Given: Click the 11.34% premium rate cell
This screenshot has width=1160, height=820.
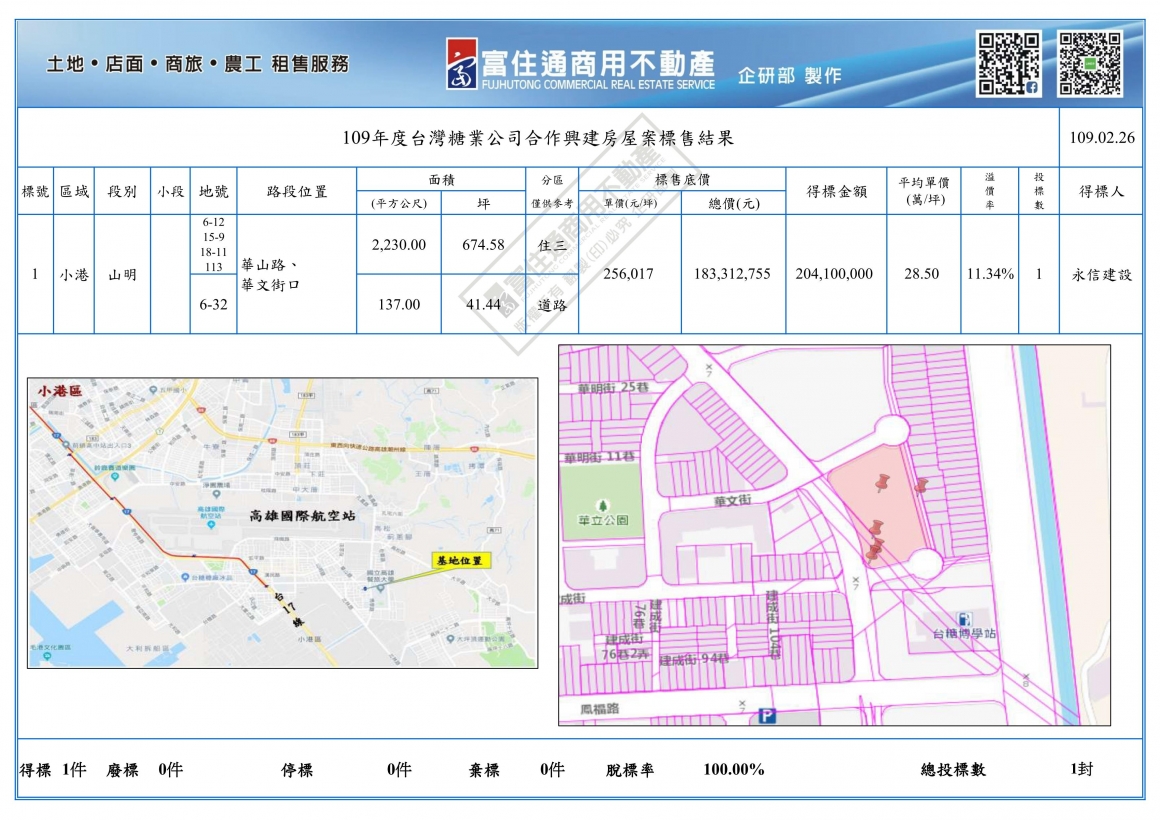Looking at the screenshot, I should point(990,274).
